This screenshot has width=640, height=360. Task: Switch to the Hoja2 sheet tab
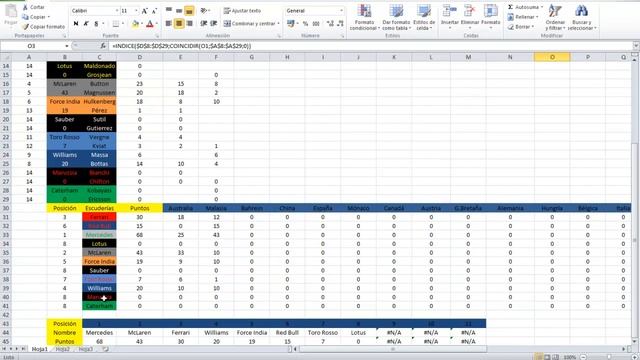[62, 349]
